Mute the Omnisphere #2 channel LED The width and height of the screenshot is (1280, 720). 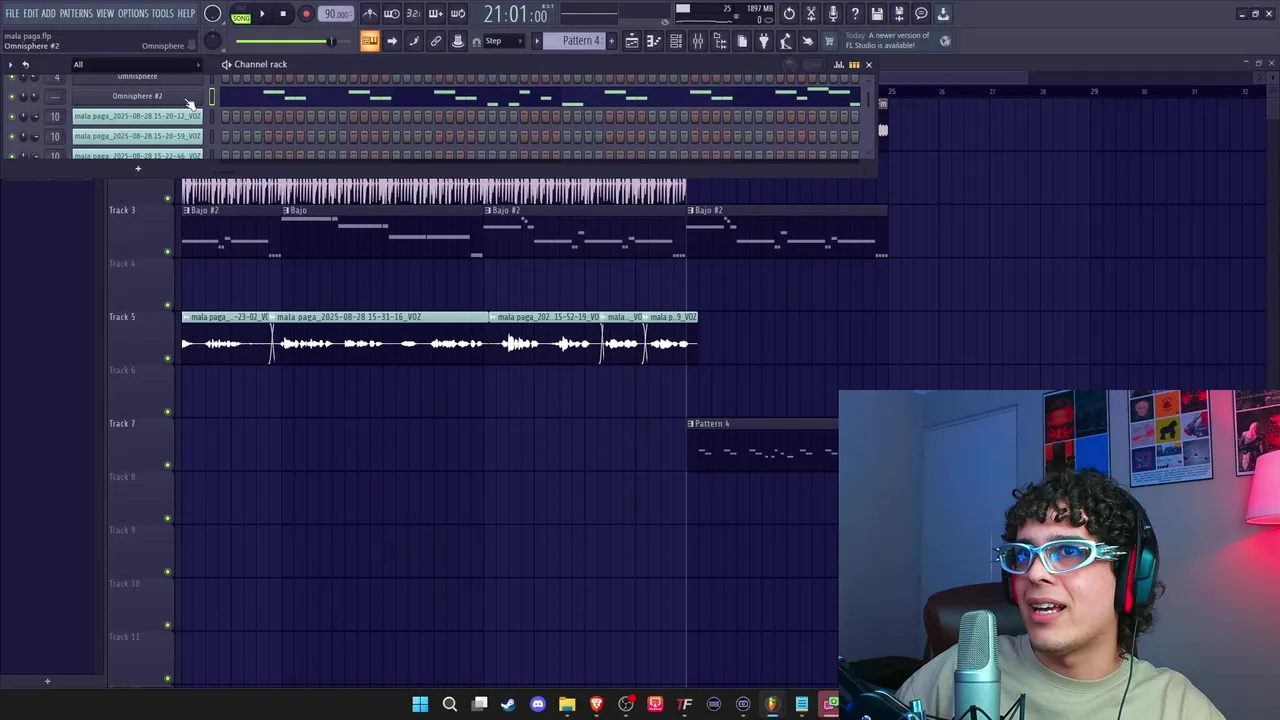[12, 97]
